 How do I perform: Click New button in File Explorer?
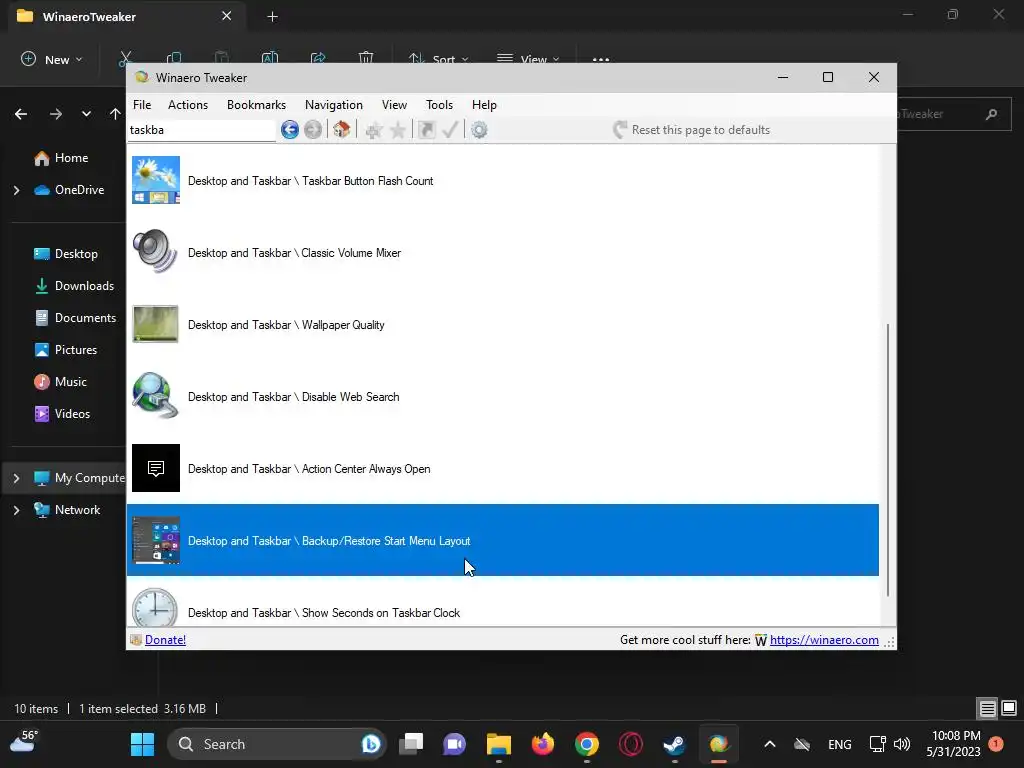coord(52,59)
